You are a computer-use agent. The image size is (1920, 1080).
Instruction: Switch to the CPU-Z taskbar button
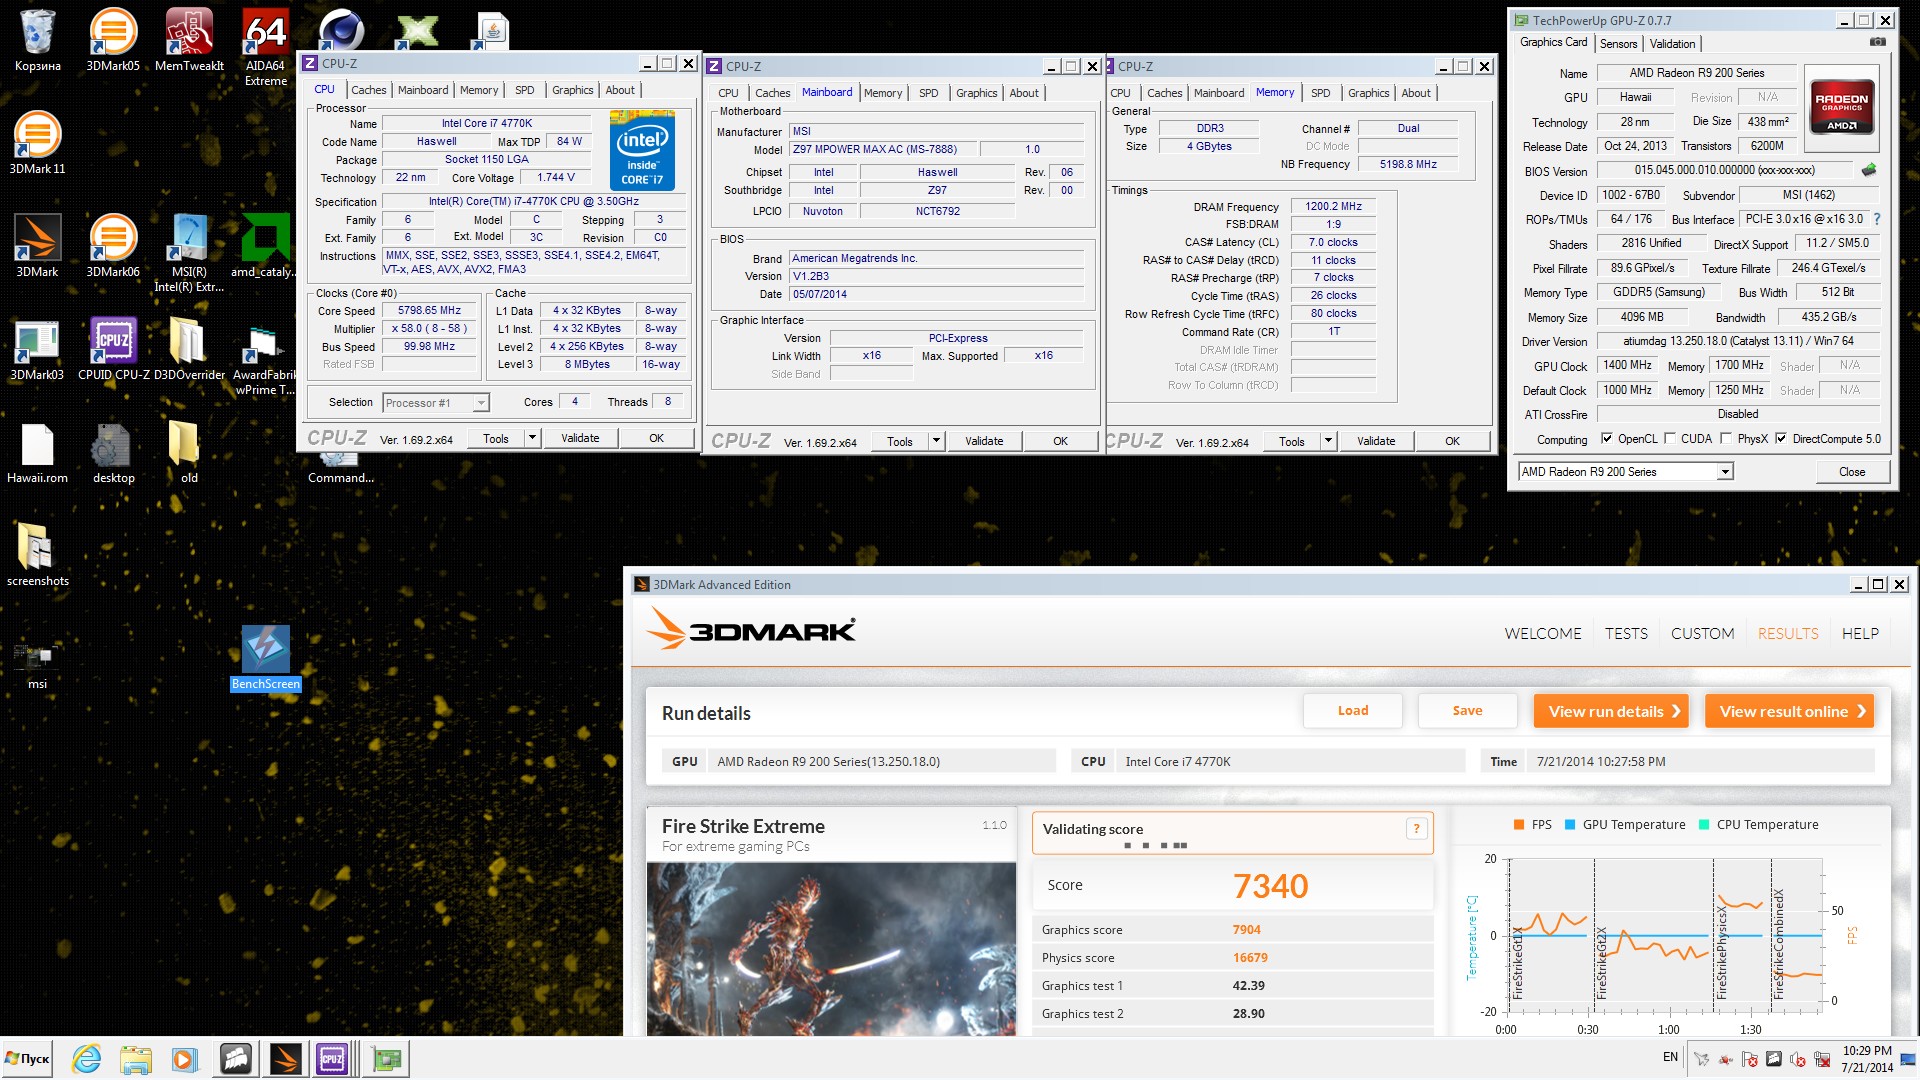(x=332, y=1059)
